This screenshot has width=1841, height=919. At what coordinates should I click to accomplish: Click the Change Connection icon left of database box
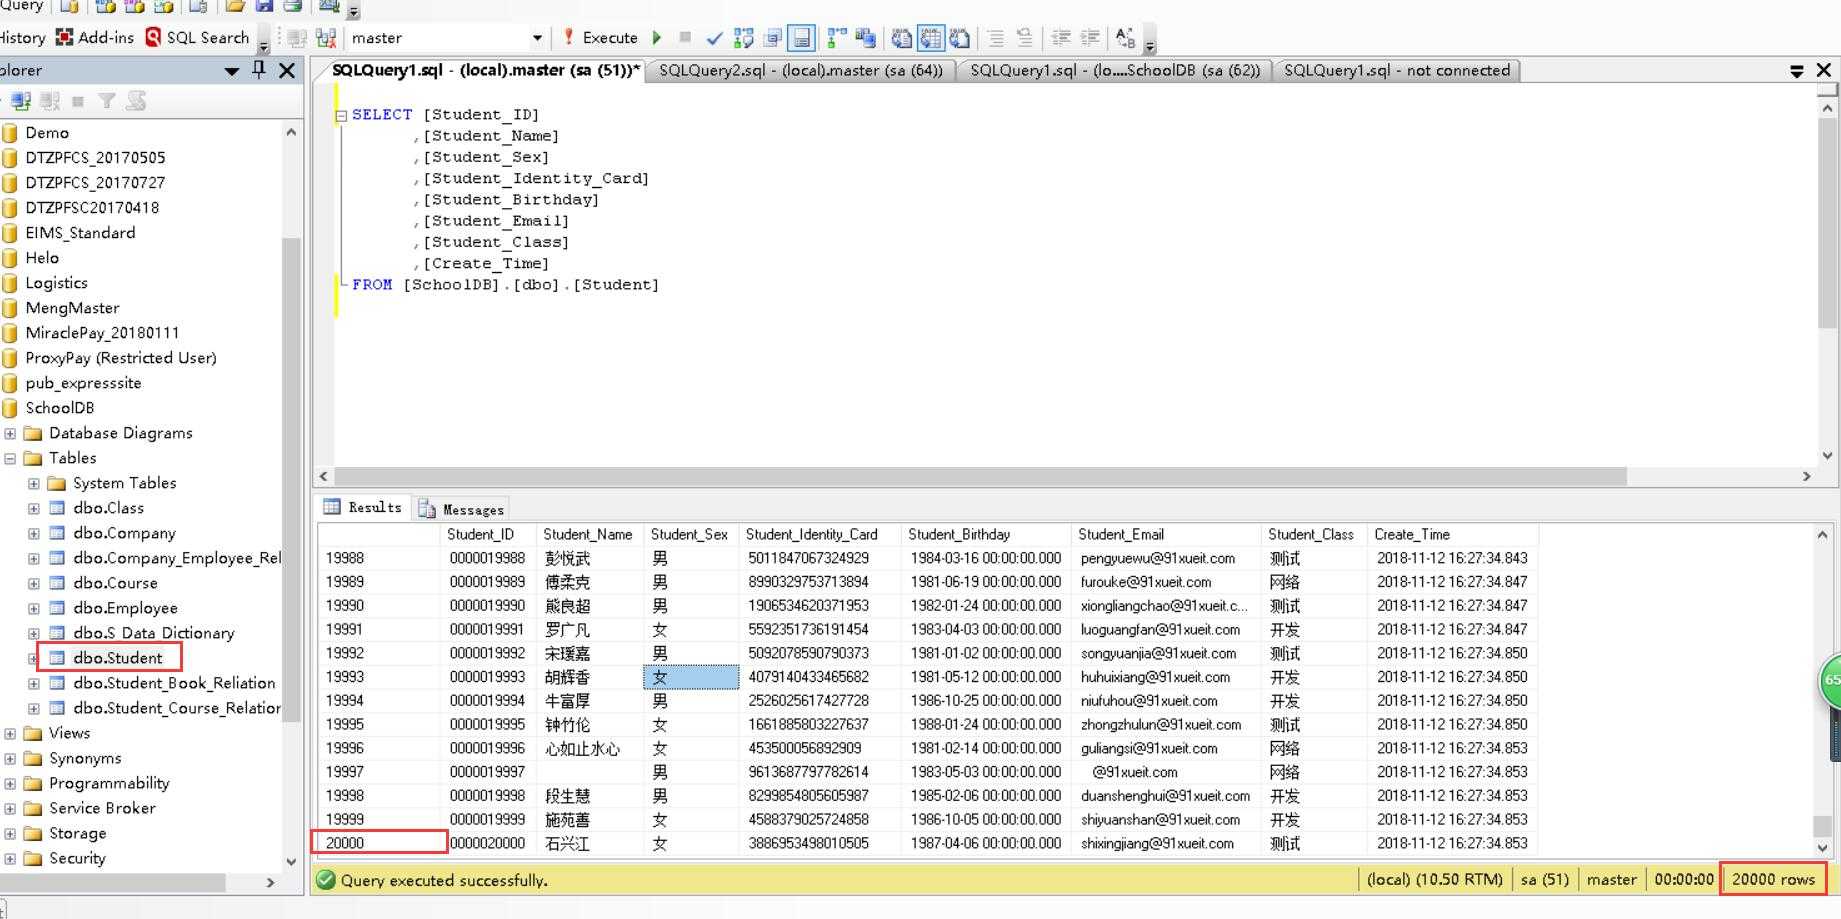point(326,38)
